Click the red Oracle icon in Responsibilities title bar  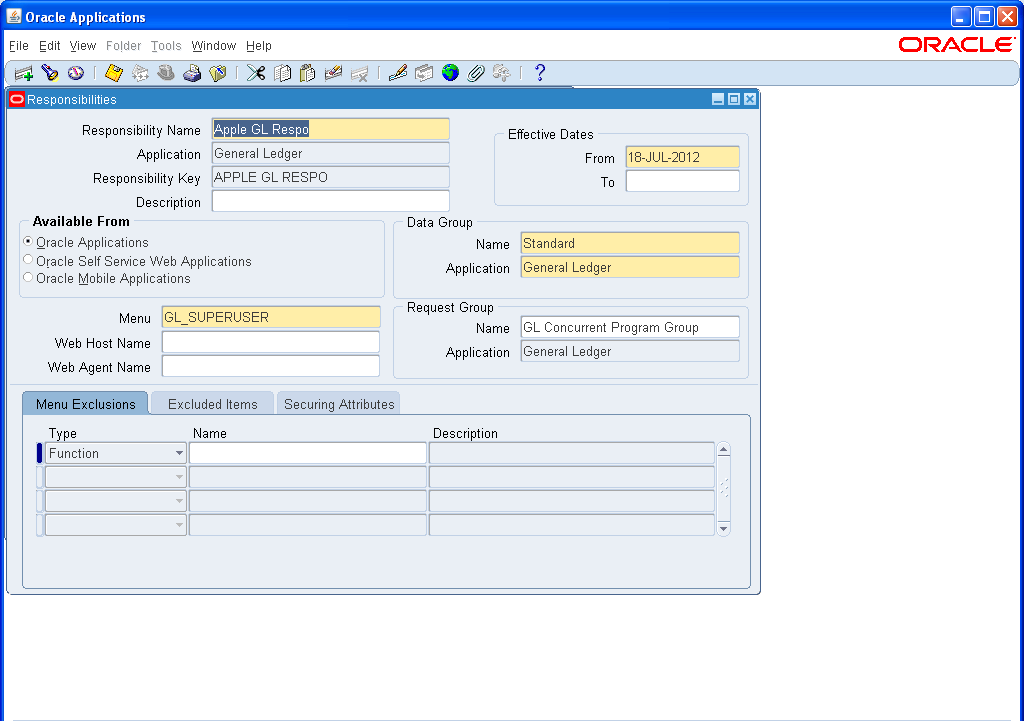pos(17,99)
